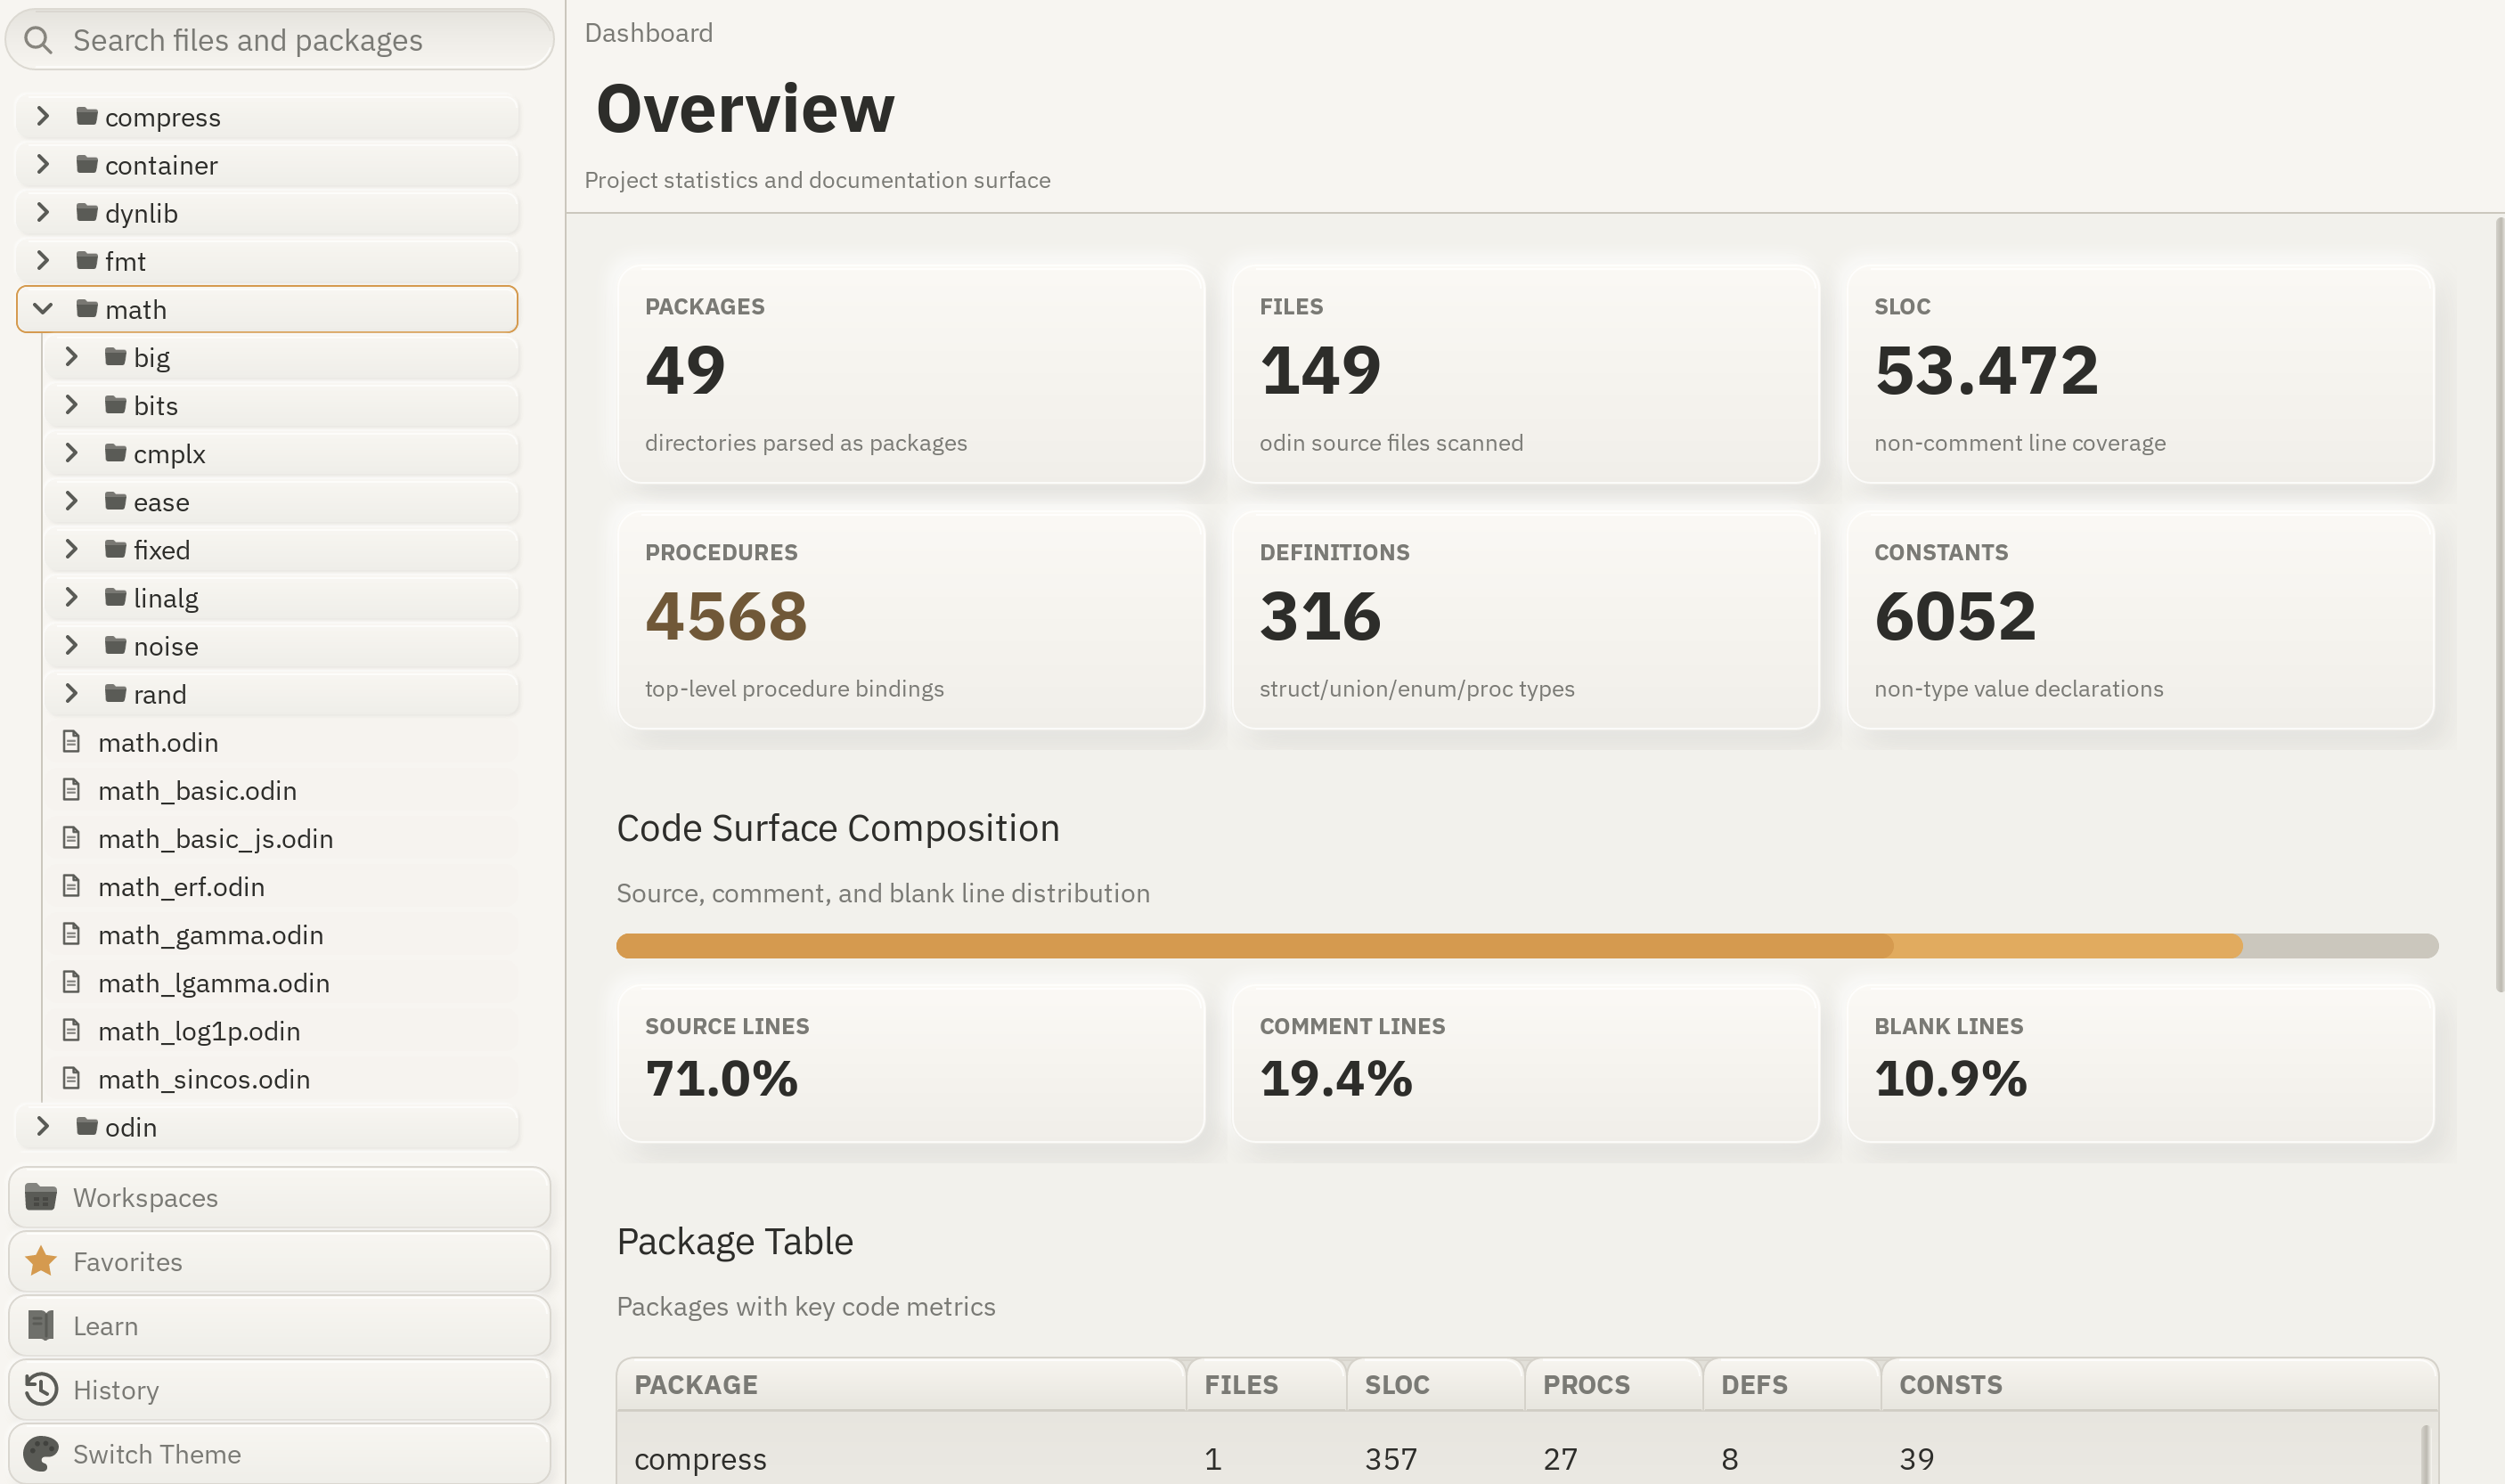Click the file icon beside math_erf.odin
Screen dimensions: 2505x1484
pos(71,886)
